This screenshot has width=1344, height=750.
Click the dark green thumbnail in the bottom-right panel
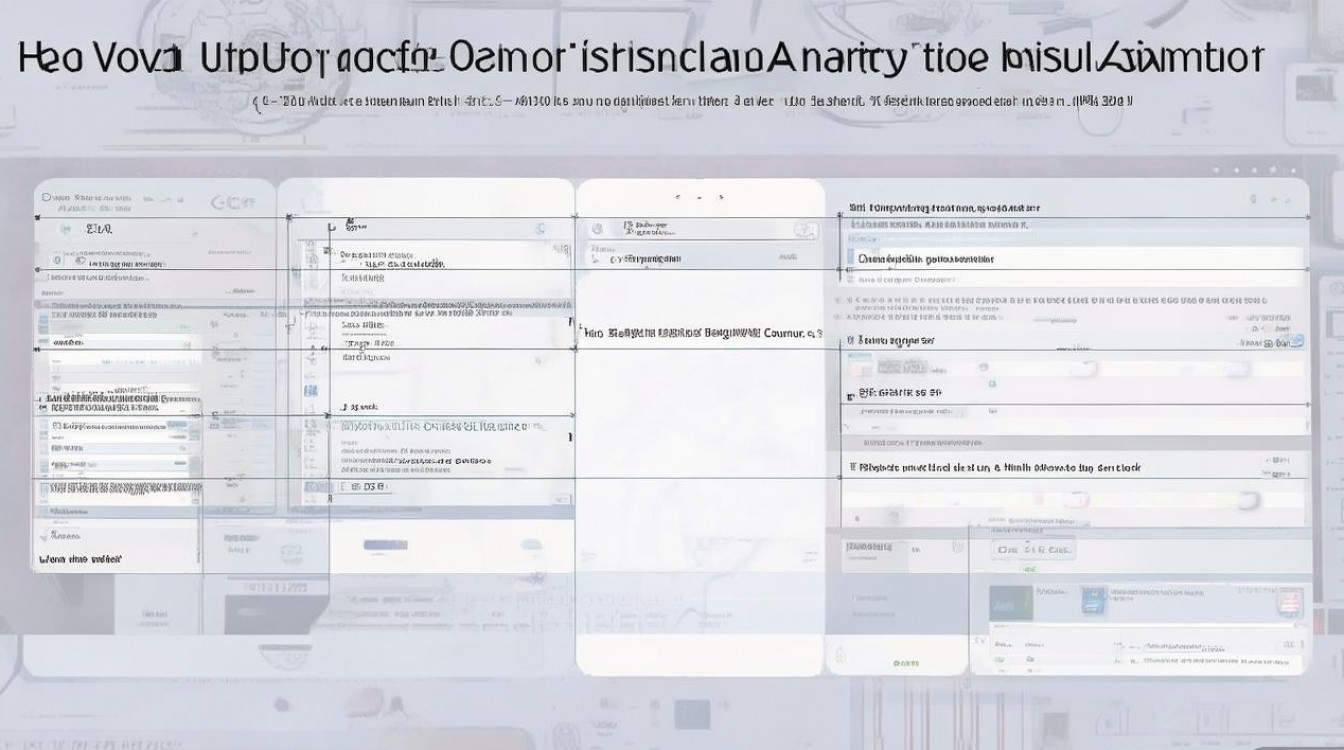[x=1010, y=602]
